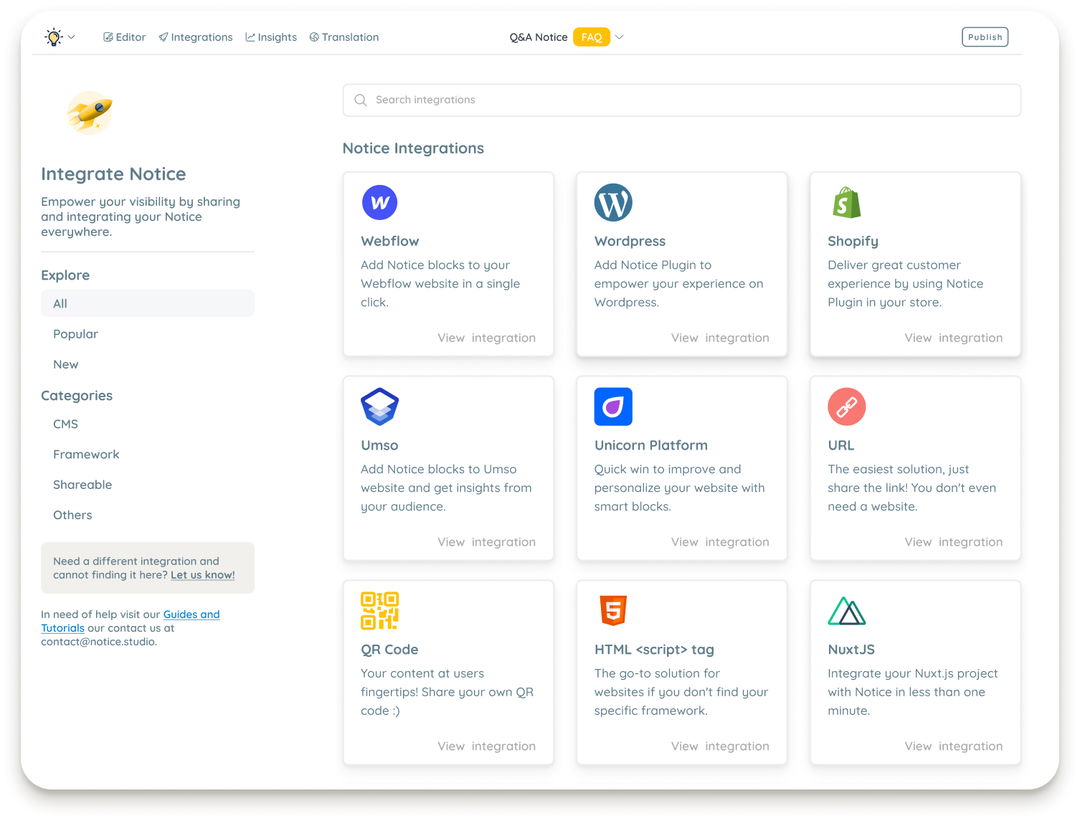This screenshot has height=821, width=1080.
Task: View integration for Unicorn Platform
Action: [720, 542]
